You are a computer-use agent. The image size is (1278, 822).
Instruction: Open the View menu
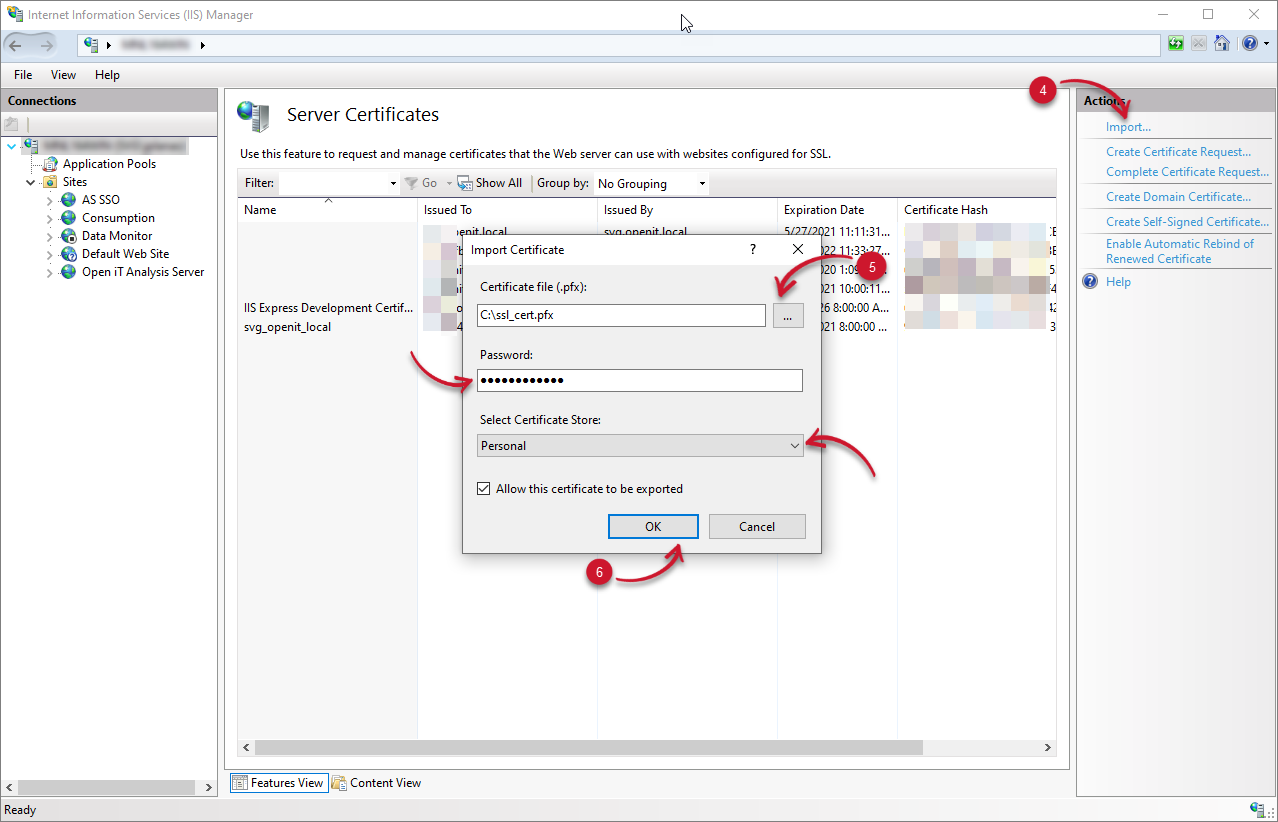click(x=62, y=74)
